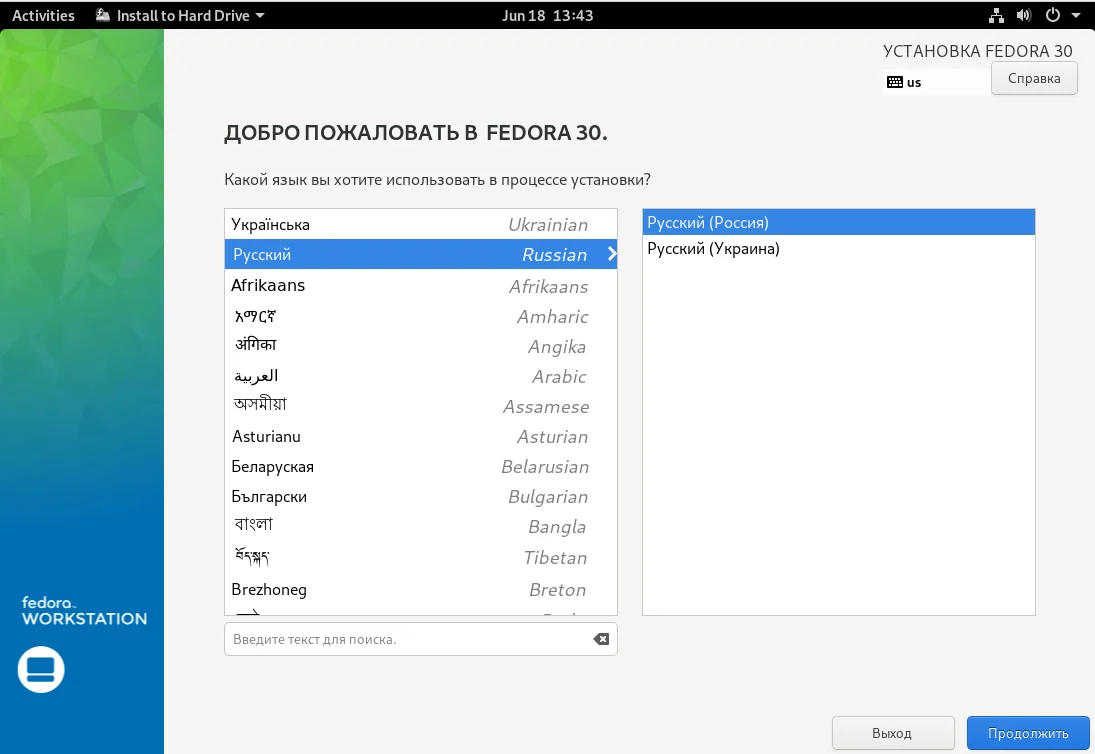Expand Russian locales with the chevron arrow

coord(612,254)
